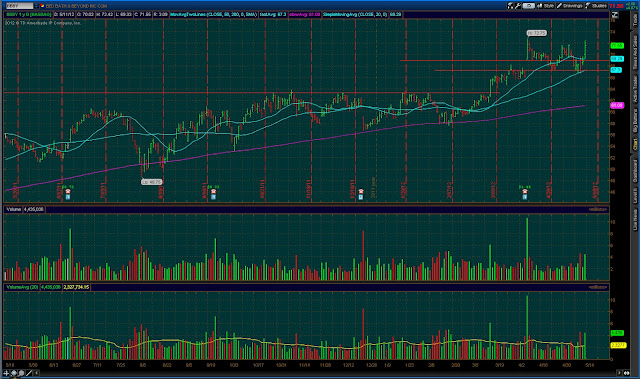Select the trendline drawing tool

point(29,373)
